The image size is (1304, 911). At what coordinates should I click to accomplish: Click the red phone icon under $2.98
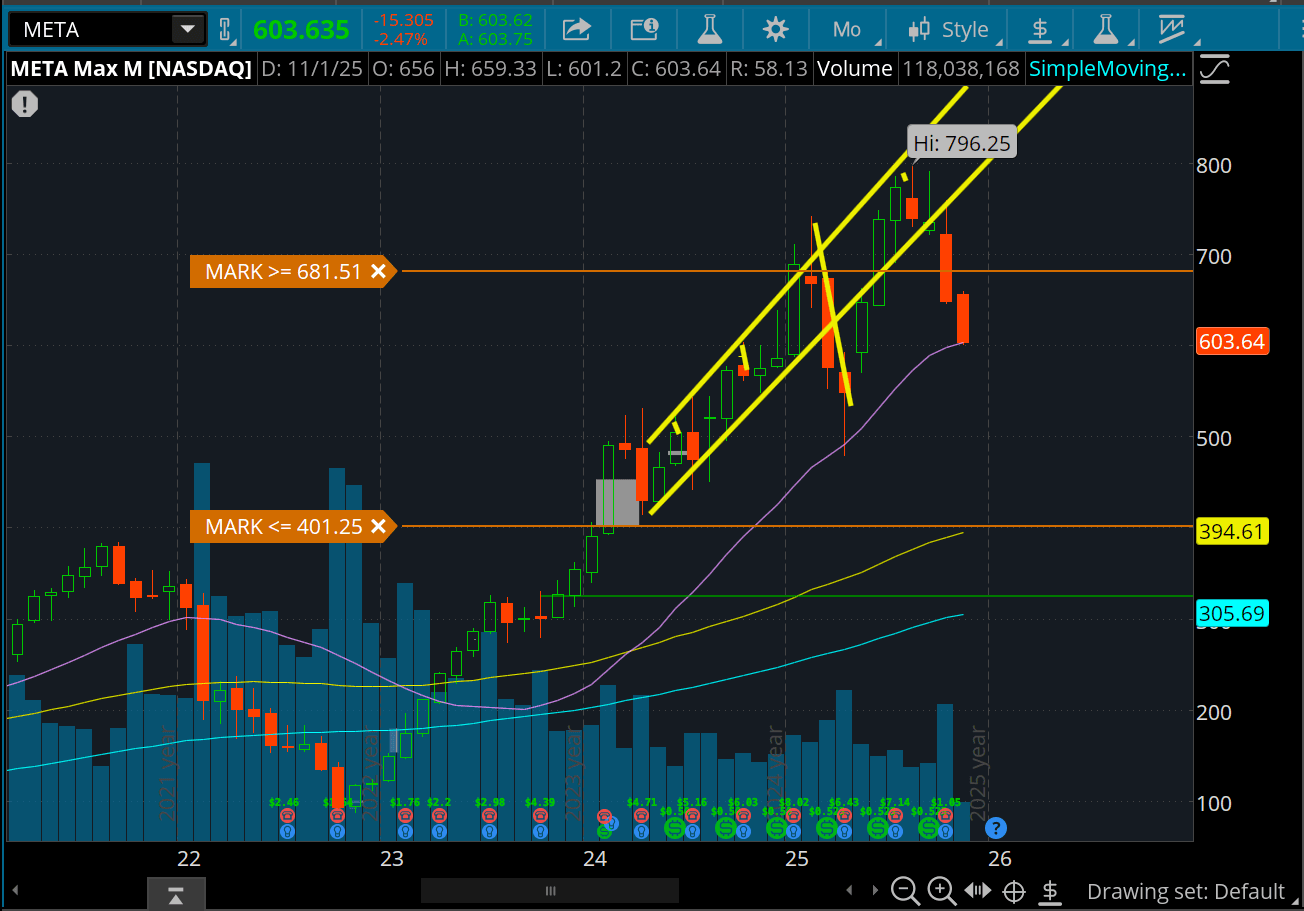[489, 815]
